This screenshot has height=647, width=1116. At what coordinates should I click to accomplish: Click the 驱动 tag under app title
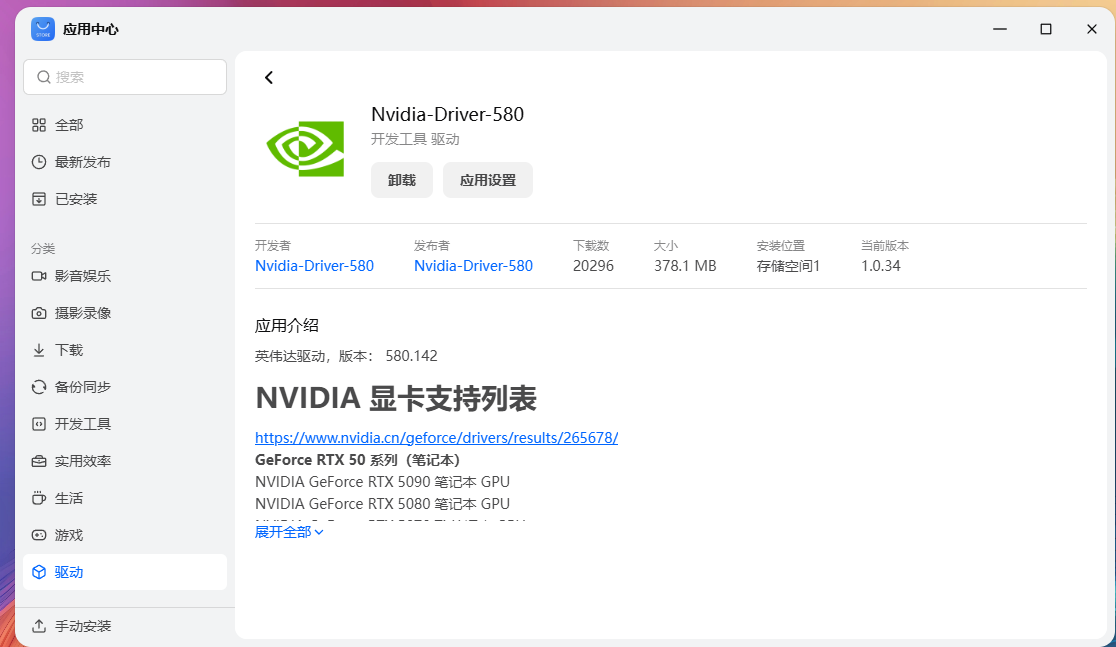click(x=445, y=140)
